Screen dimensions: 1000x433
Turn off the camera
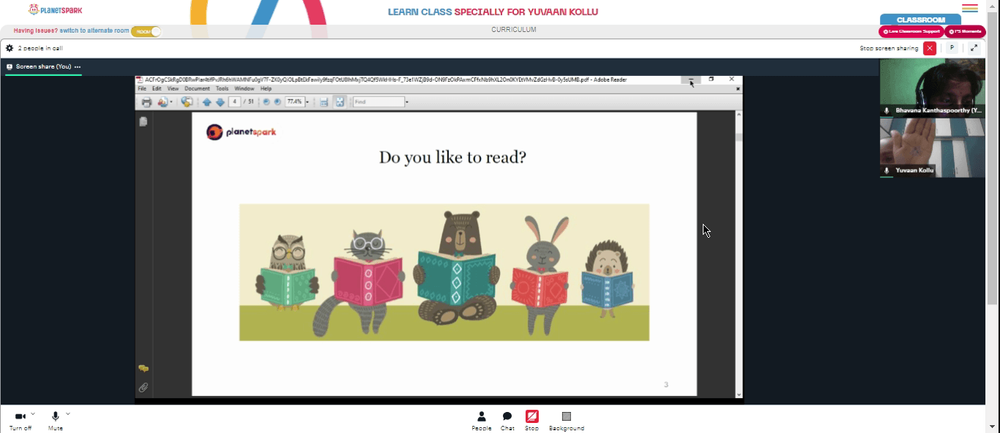(20, 420)
